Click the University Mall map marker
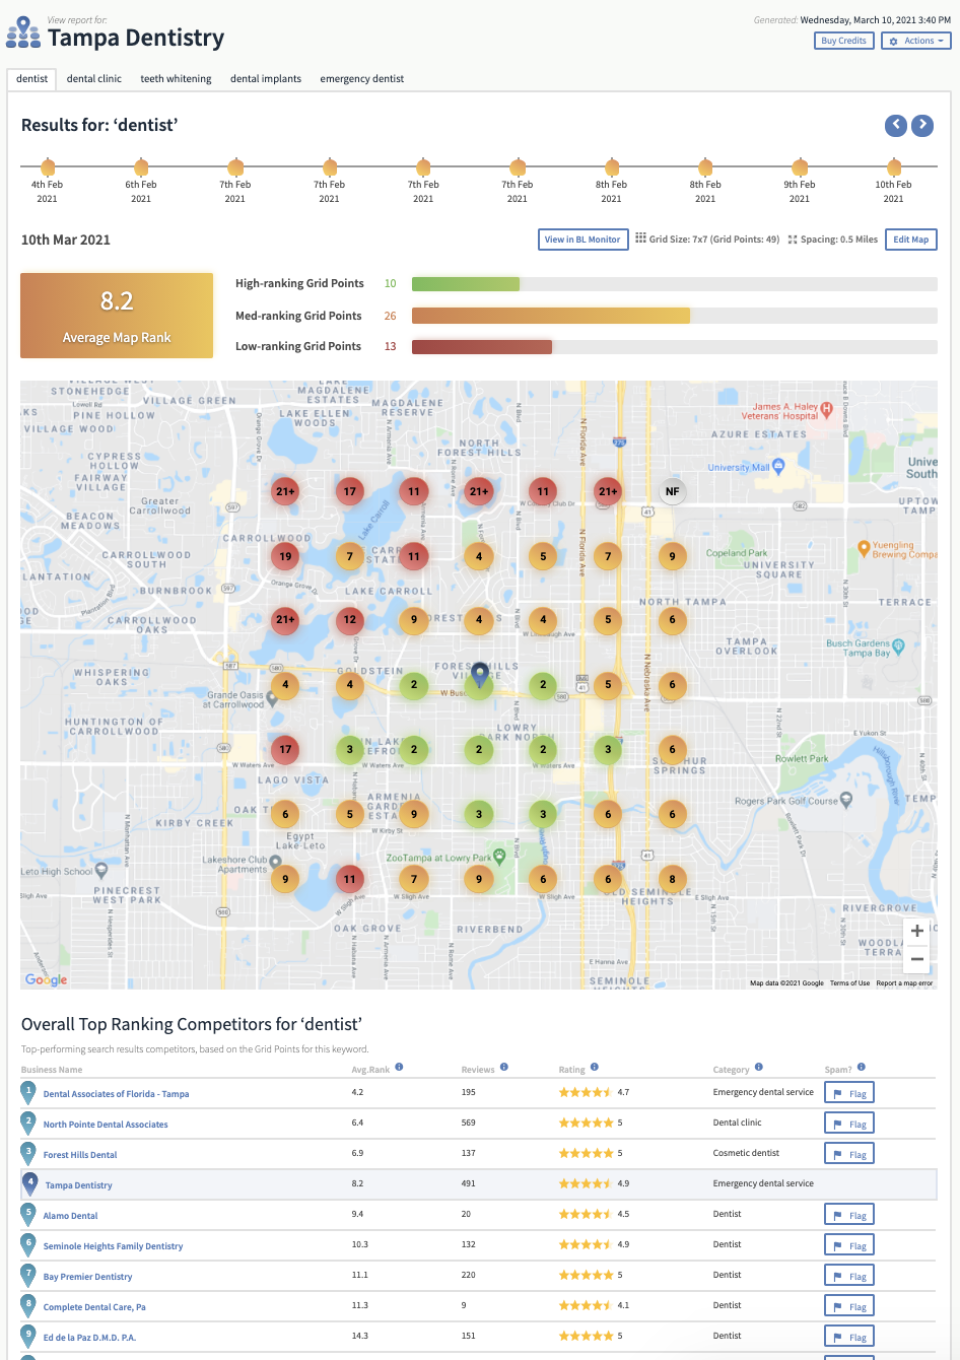 click(778, 466)
